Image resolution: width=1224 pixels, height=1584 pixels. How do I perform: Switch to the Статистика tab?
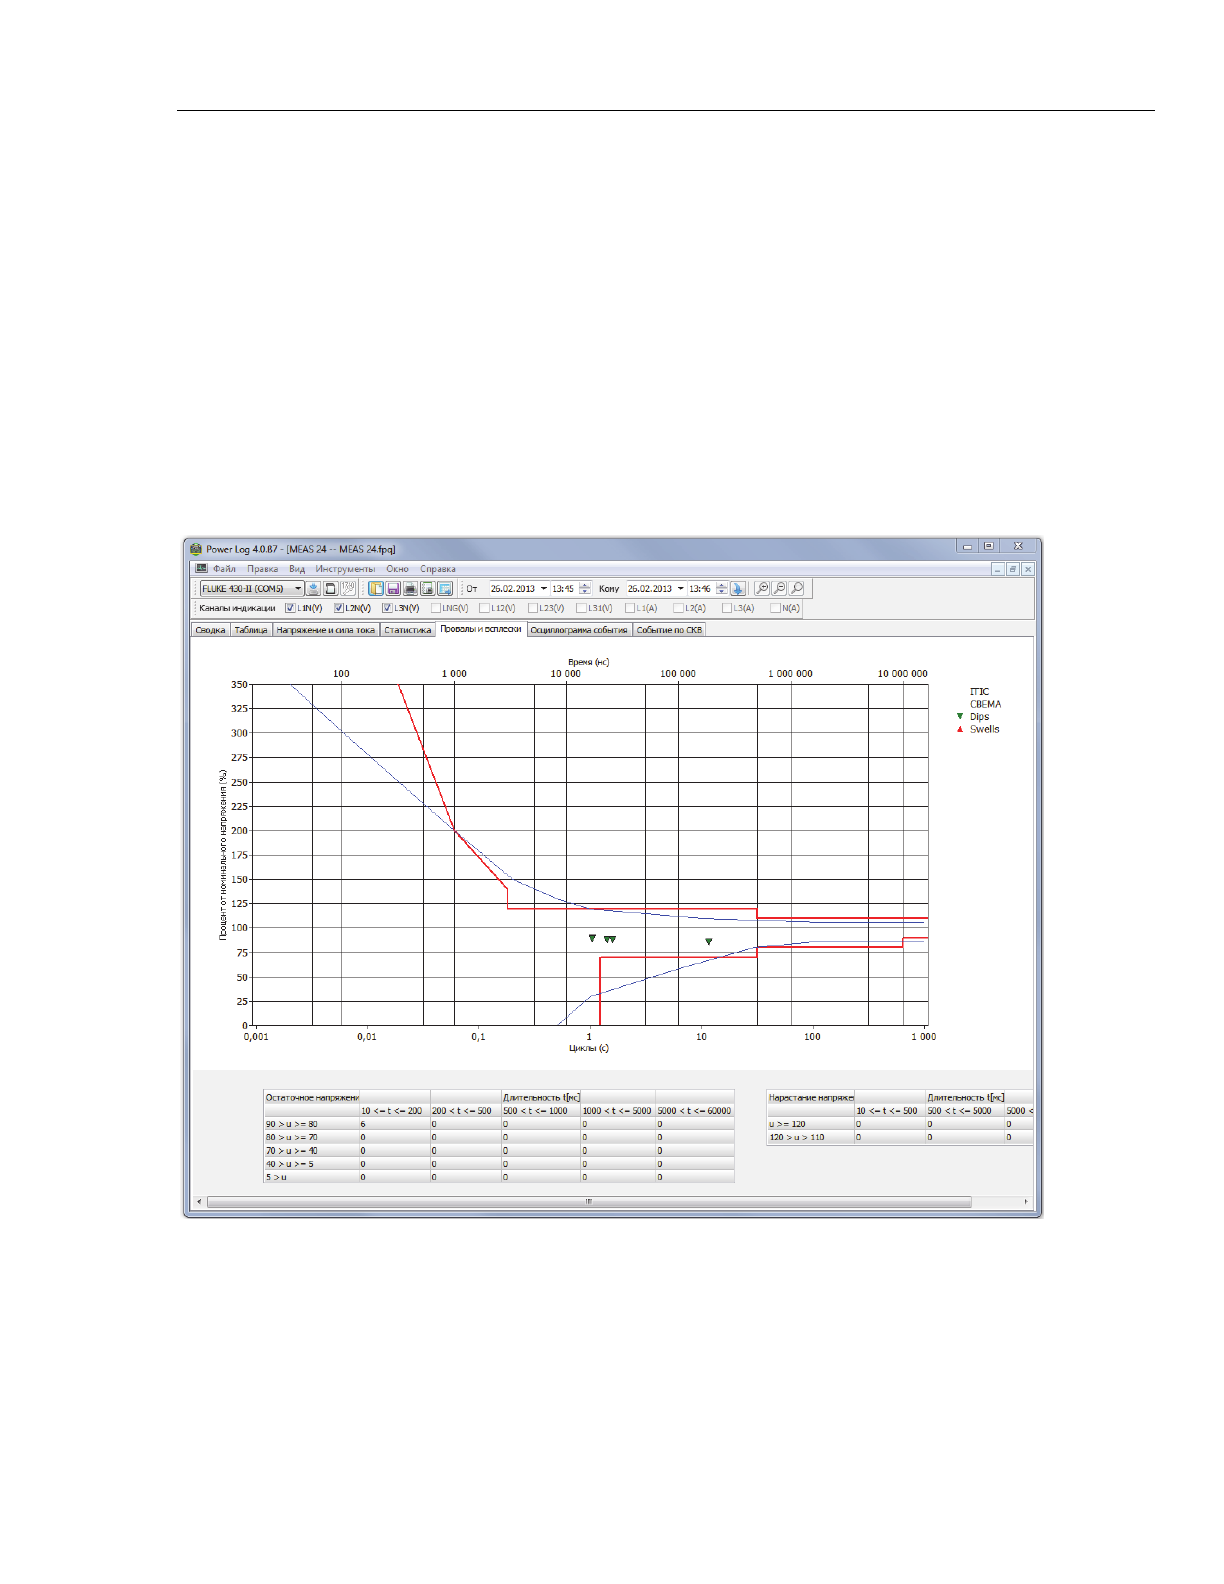tap(407, 630)
